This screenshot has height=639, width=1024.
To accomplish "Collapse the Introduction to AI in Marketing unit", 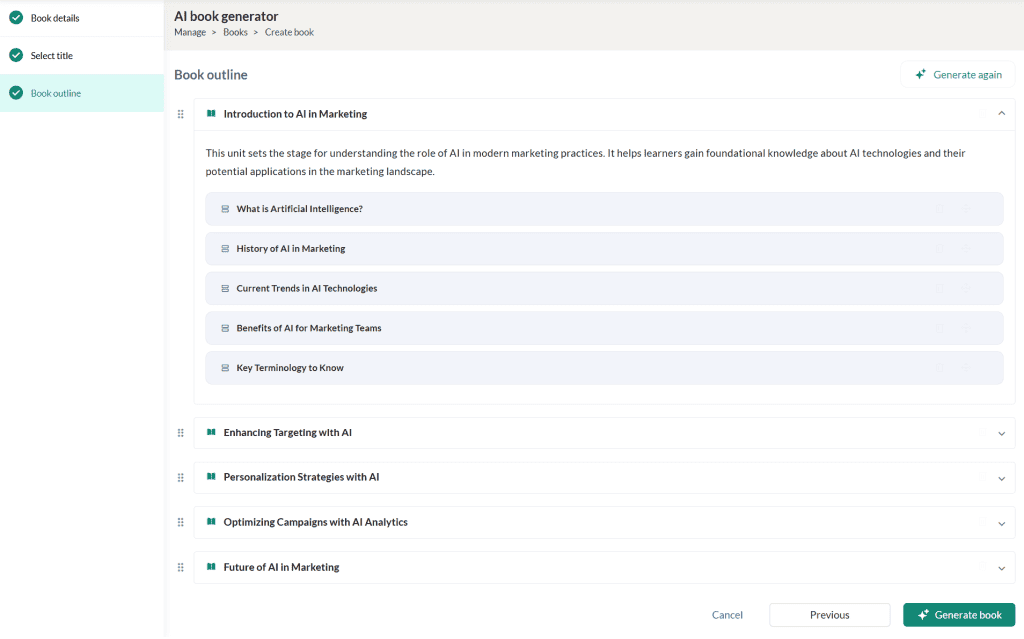I will (x=1001, y=114).
